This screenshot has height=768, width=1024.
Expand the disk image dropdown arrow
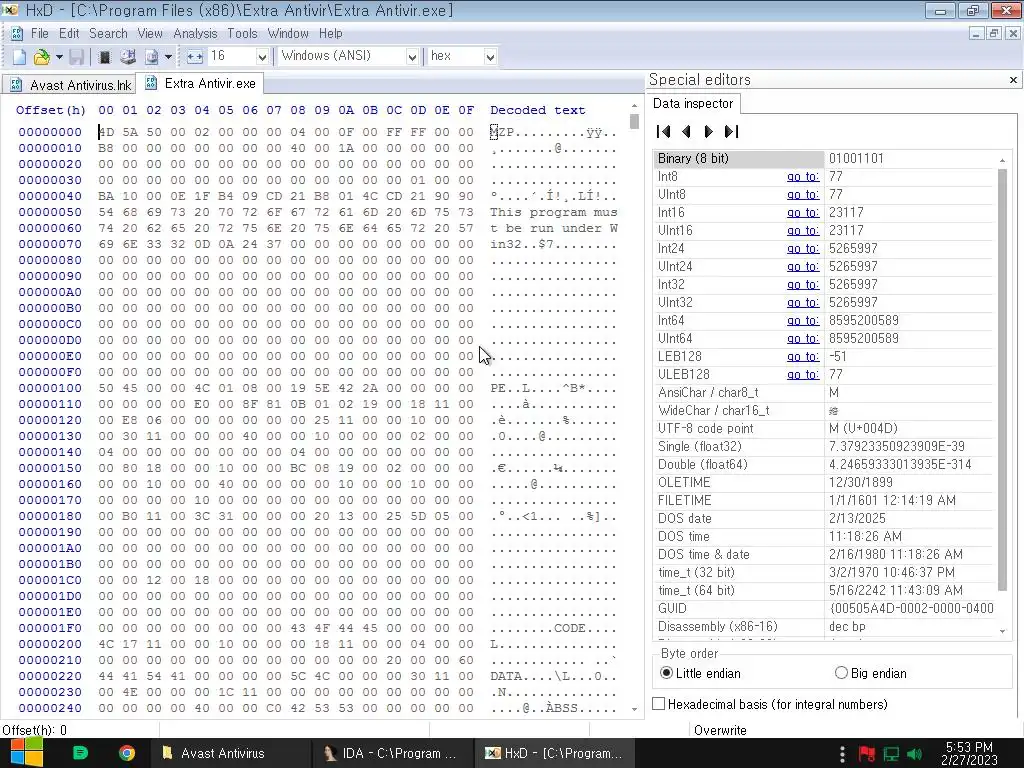click(x=168, y=57)
